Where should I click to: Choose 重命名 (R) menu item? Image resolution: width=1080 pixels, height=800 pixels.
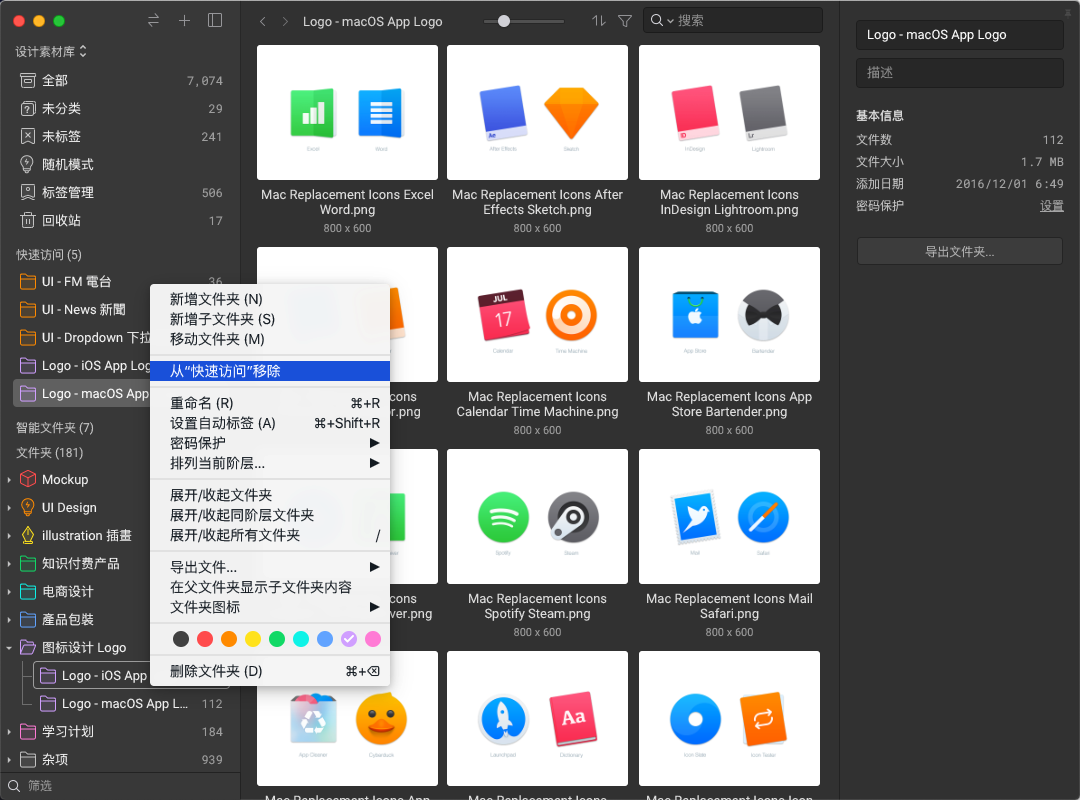270,403
